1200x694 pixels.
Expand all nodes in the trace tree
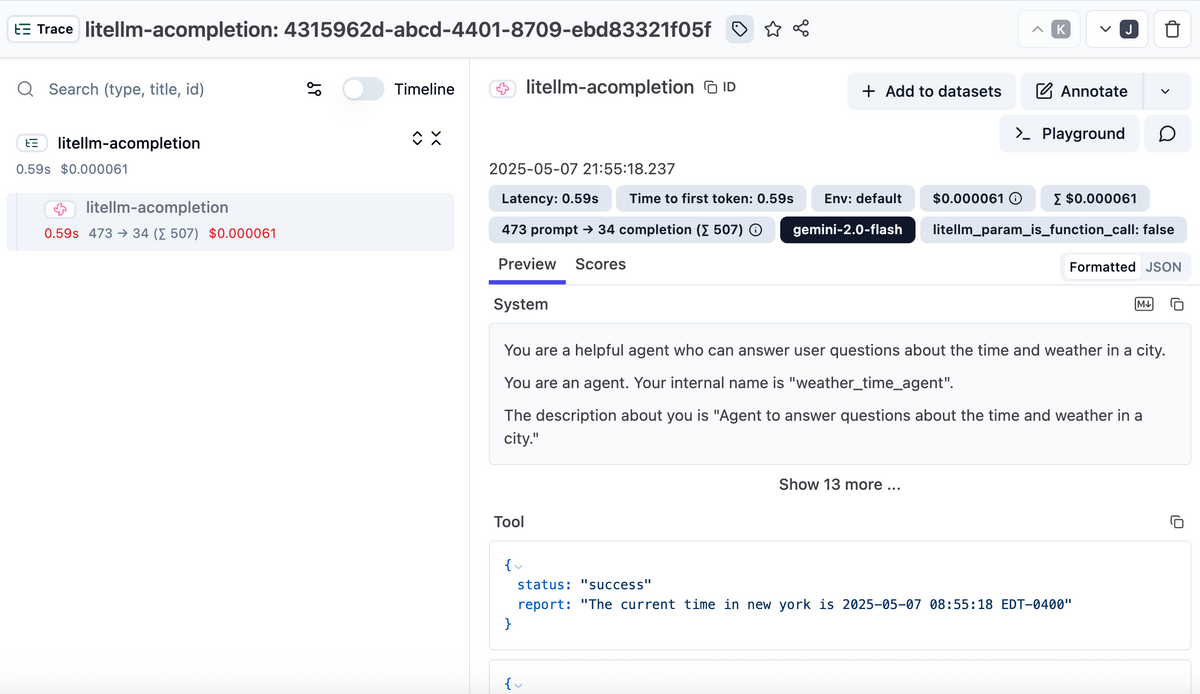point(418,138)
